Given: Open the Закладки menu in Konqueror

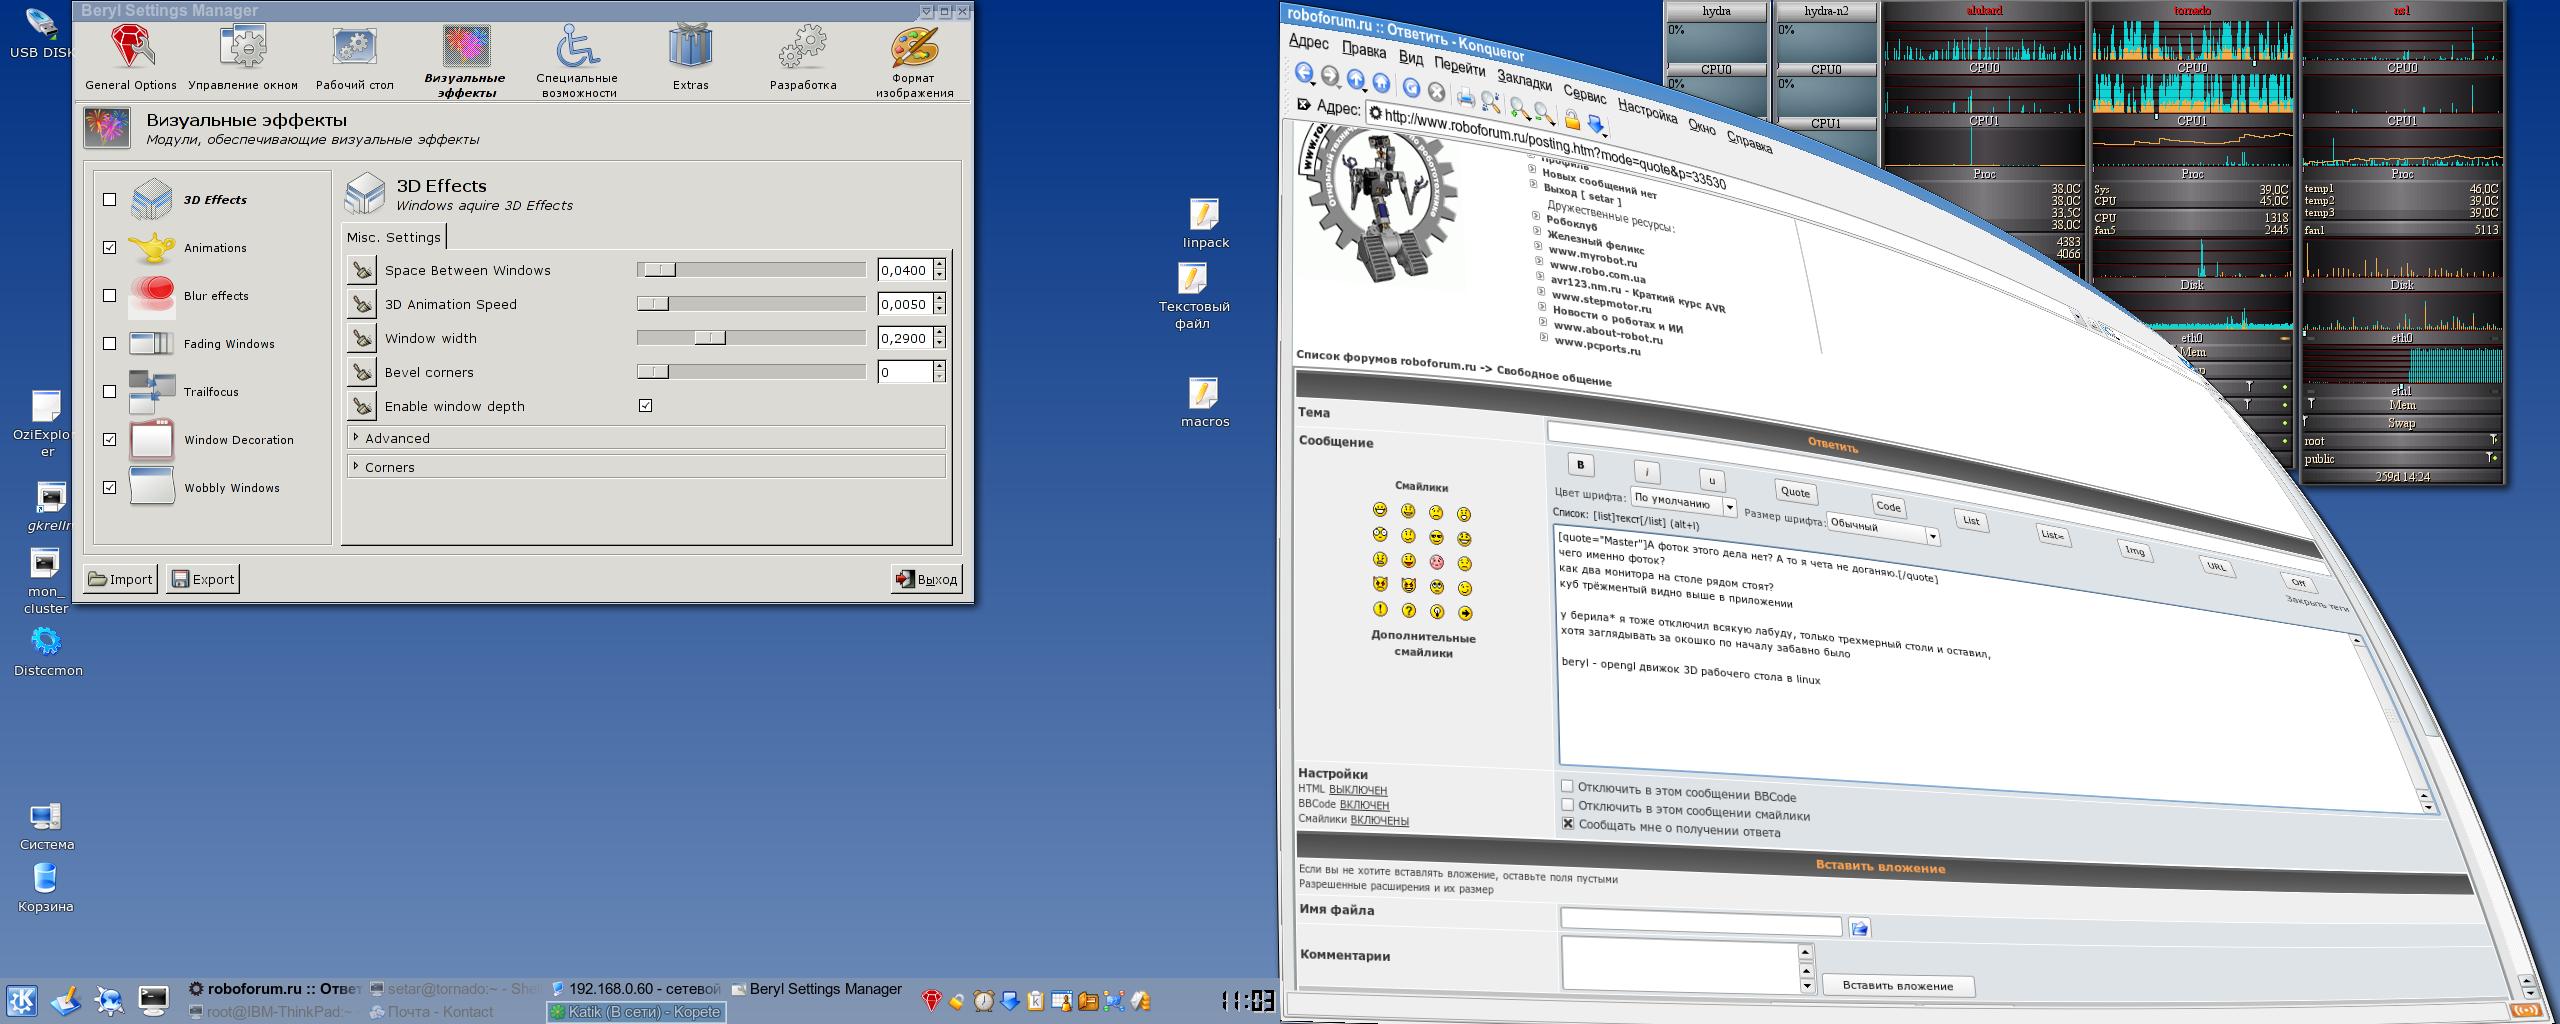Looking at the screenshot, I should click(x=1524, y=81).
